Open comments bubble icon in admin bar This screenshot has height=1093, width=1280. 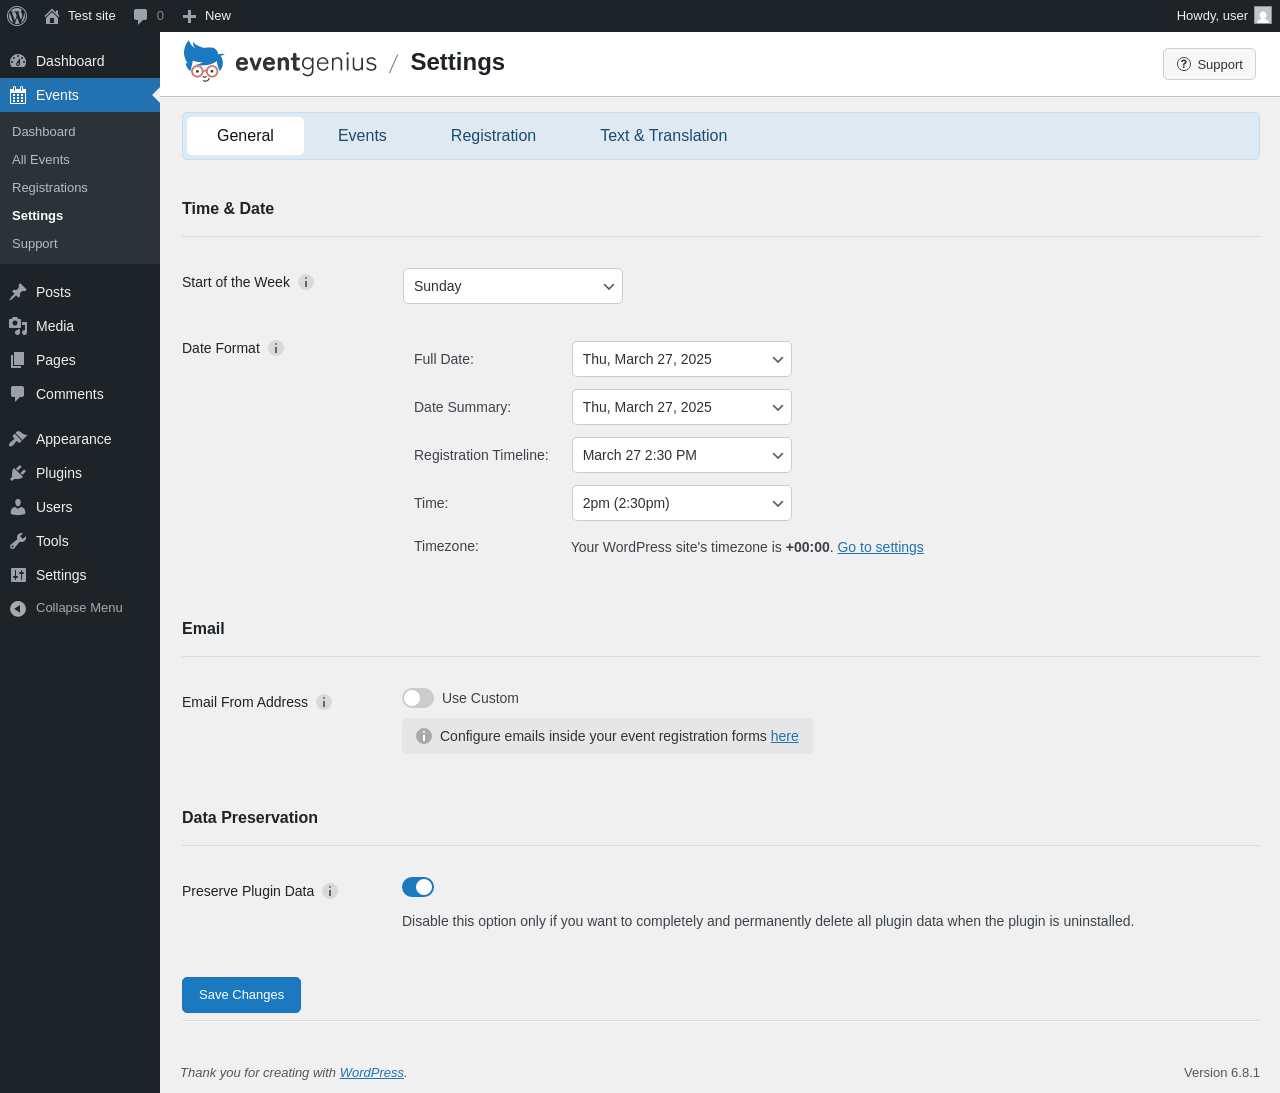141,16
